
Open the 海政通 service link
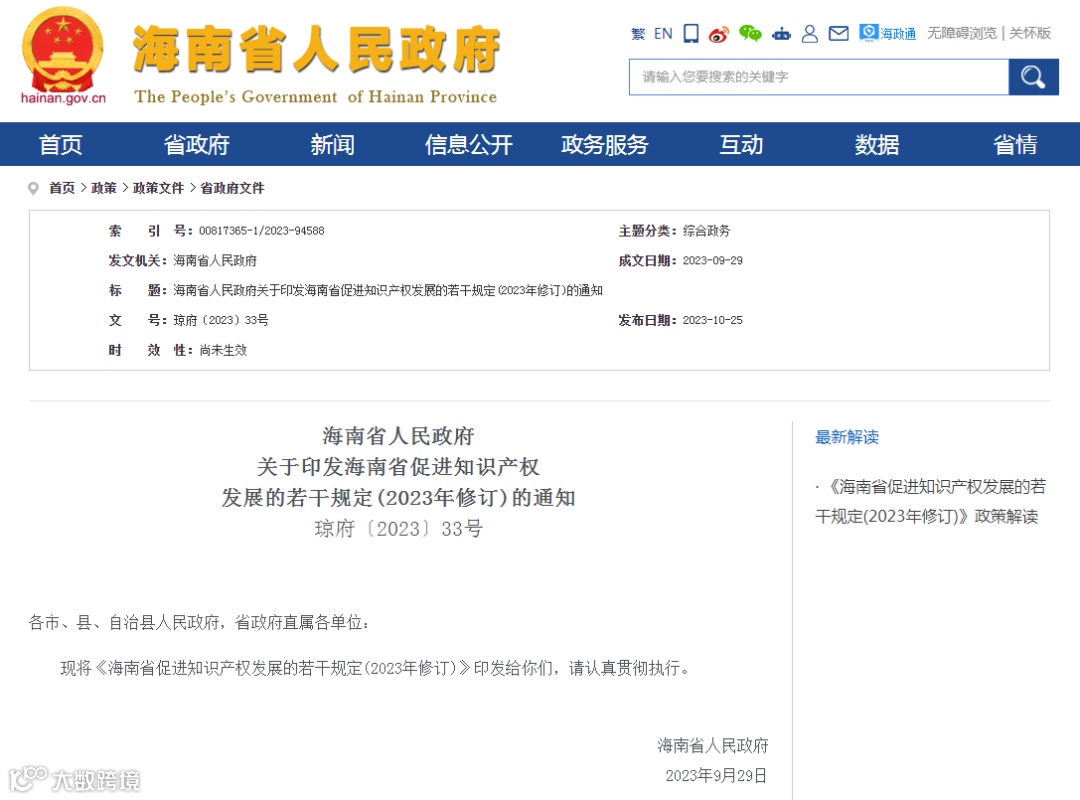tap(887, 33)
